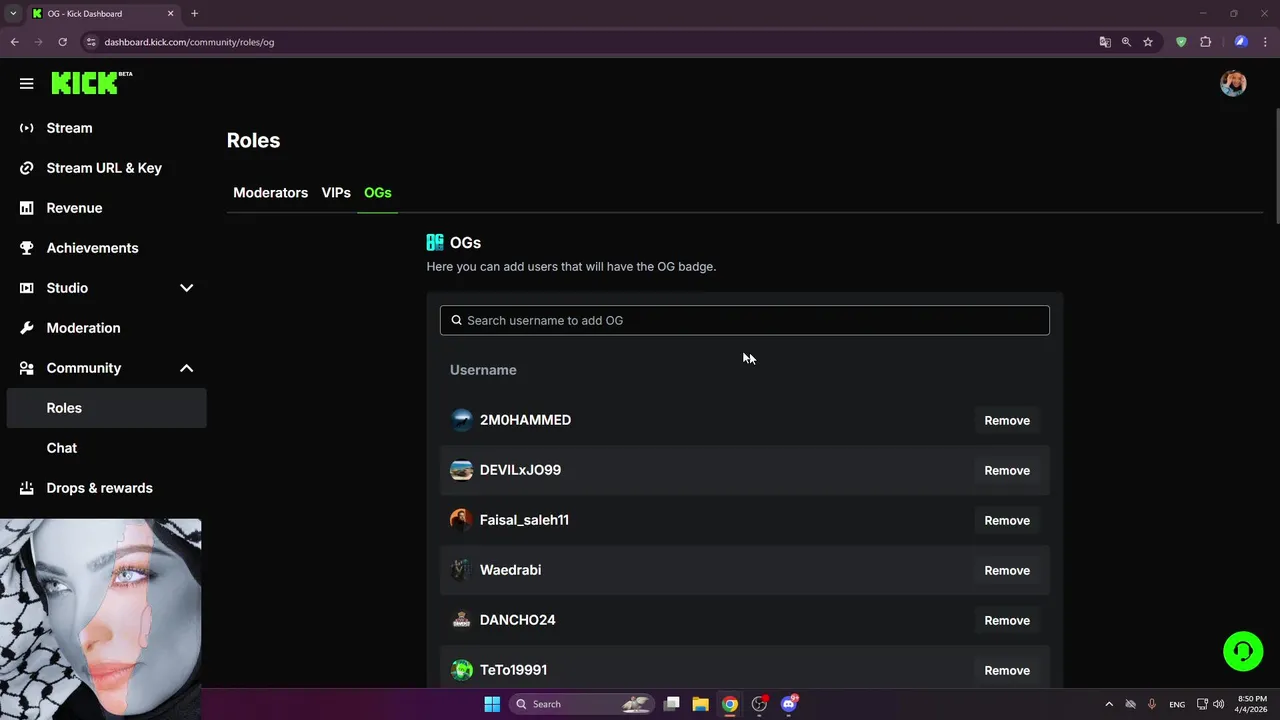The width and height of the screenshot is (1280, 720).
Task: Open the tab search dropdown arrow
Action: (x=13, y=13)
